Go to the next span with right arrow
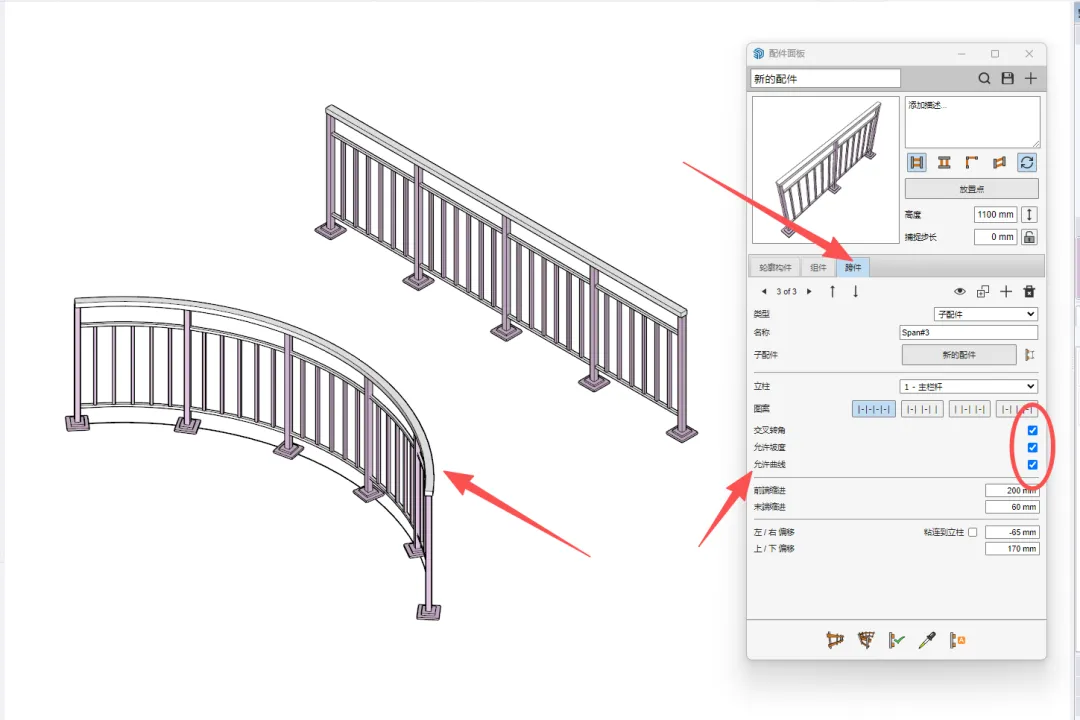 point(809,291)
